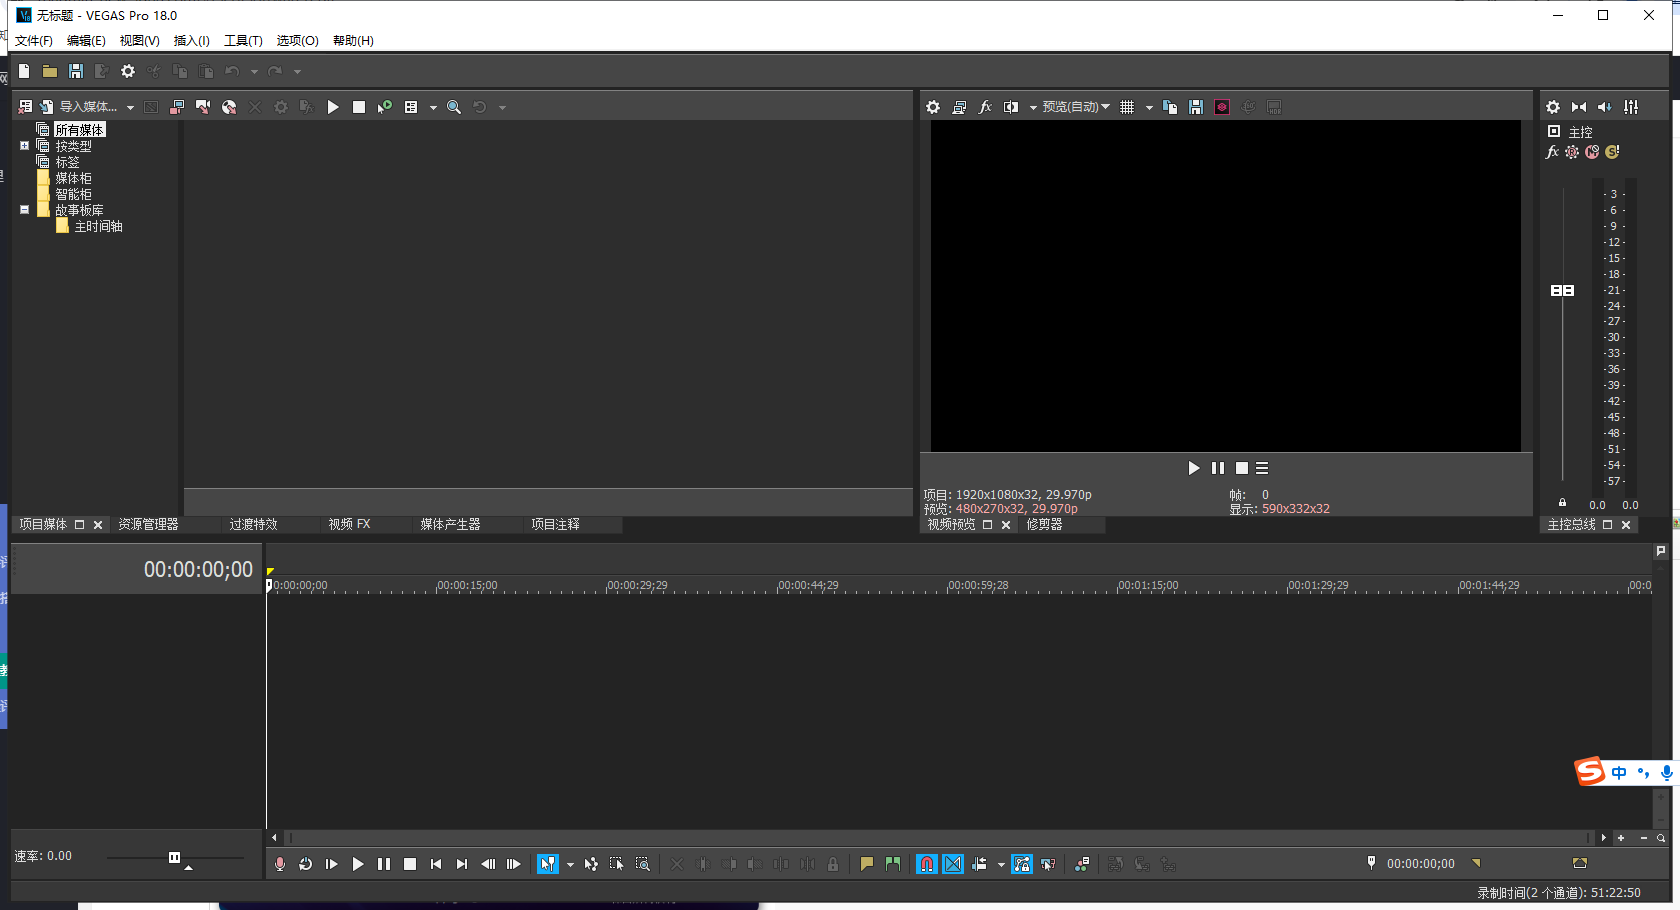This screenshot has height=910, width=1680.
Task: Open the search media magnifier tool
Action: [454, 107]
